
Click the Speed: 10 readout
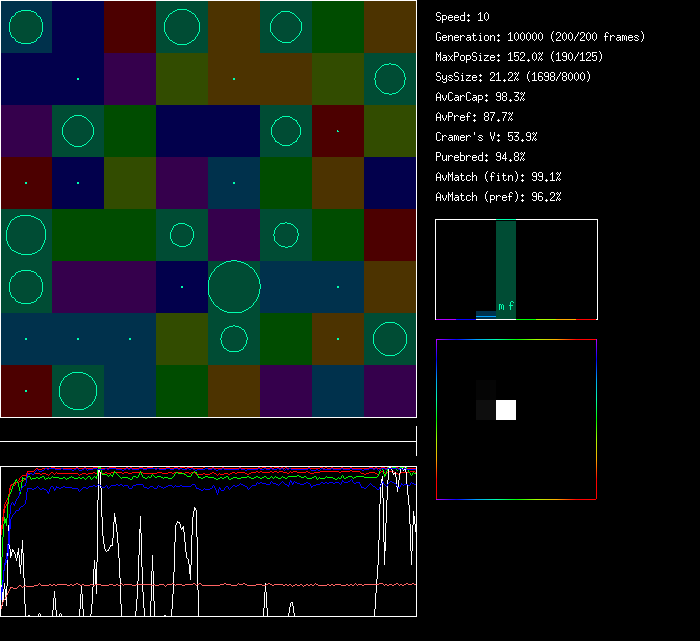(x=462, y=17)
